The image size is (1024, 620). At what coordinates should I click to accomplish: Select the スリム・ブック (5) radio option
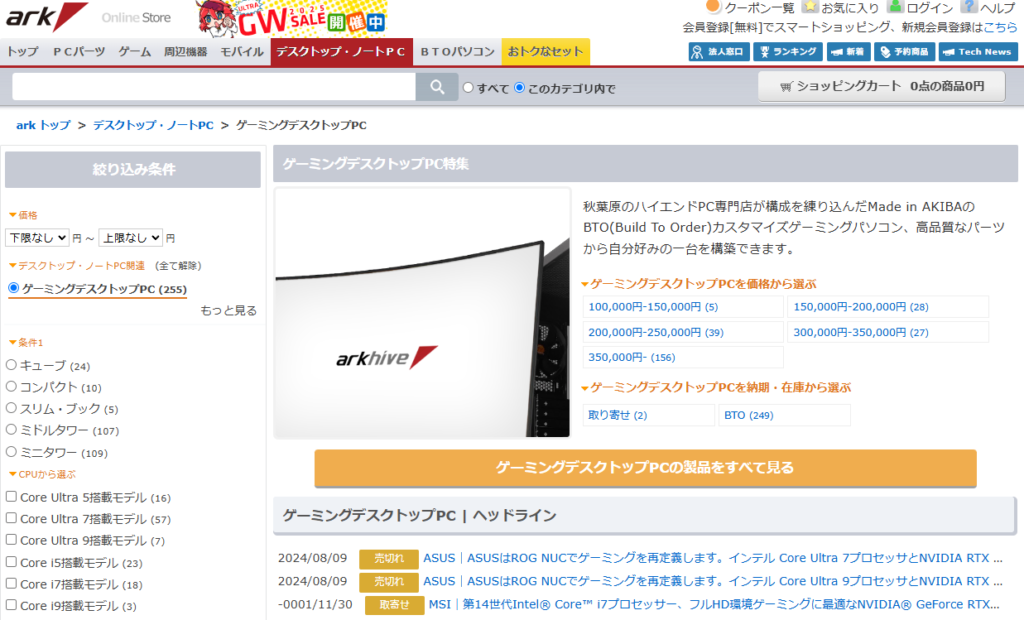click(x=11, y=408)
